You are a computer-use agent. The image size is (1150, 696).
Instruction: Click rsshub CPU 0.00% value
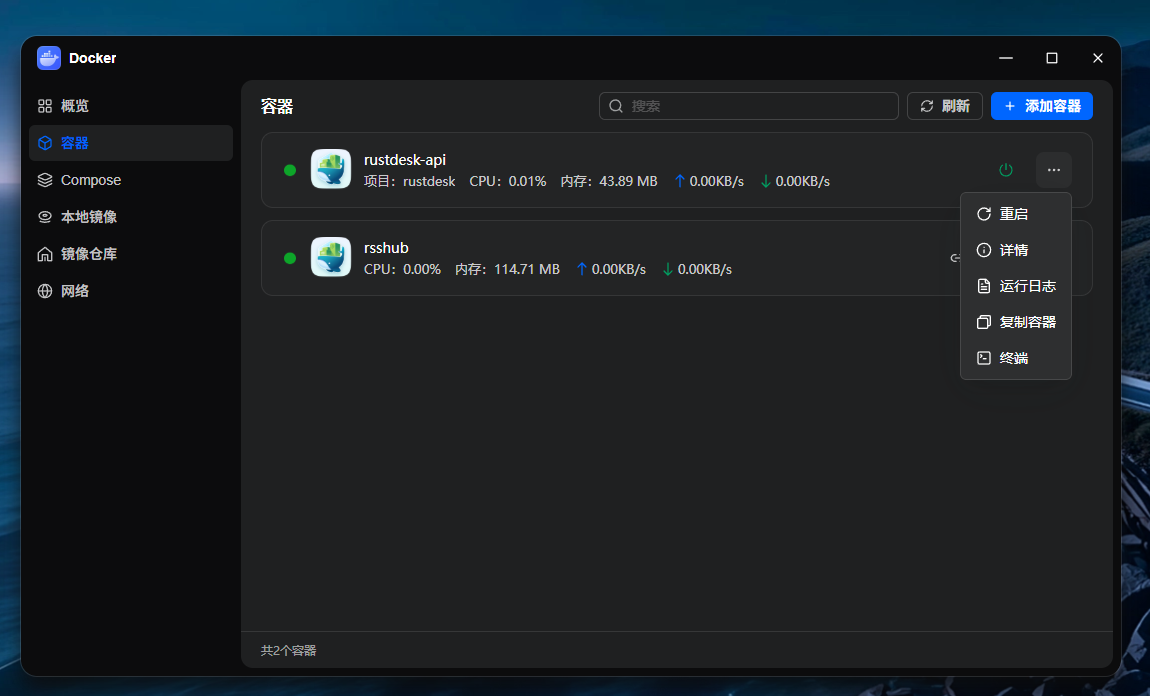tap(422, 269)
